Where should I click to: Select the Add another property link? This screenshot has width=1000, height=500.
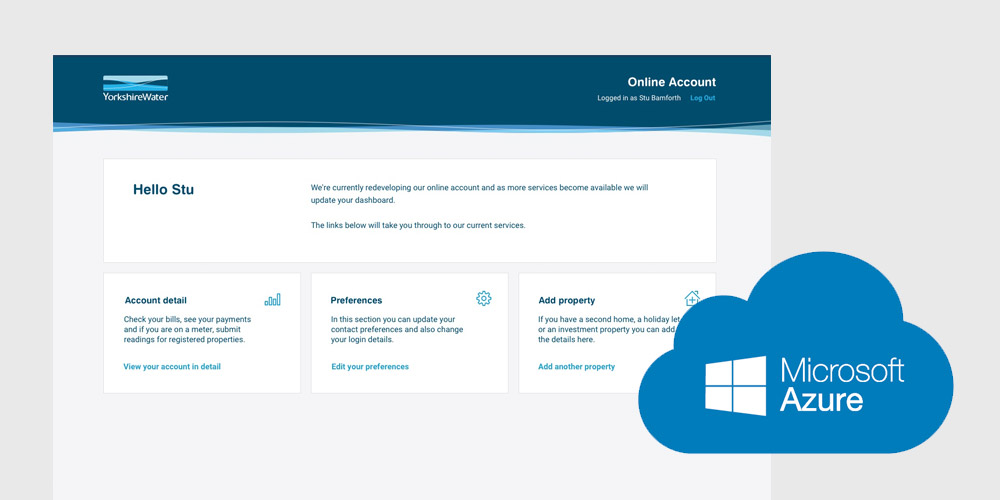pos(576,367)
